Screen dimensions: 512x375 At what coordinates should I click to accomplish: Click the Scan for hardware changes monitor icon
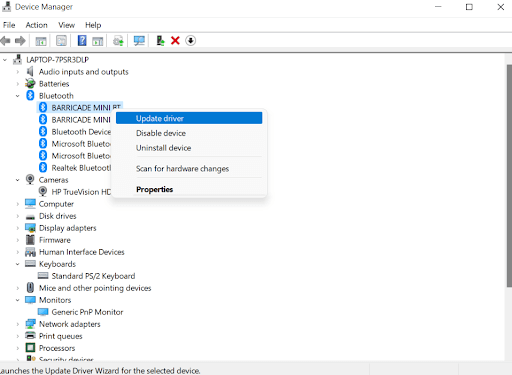[x=139, y=41]
